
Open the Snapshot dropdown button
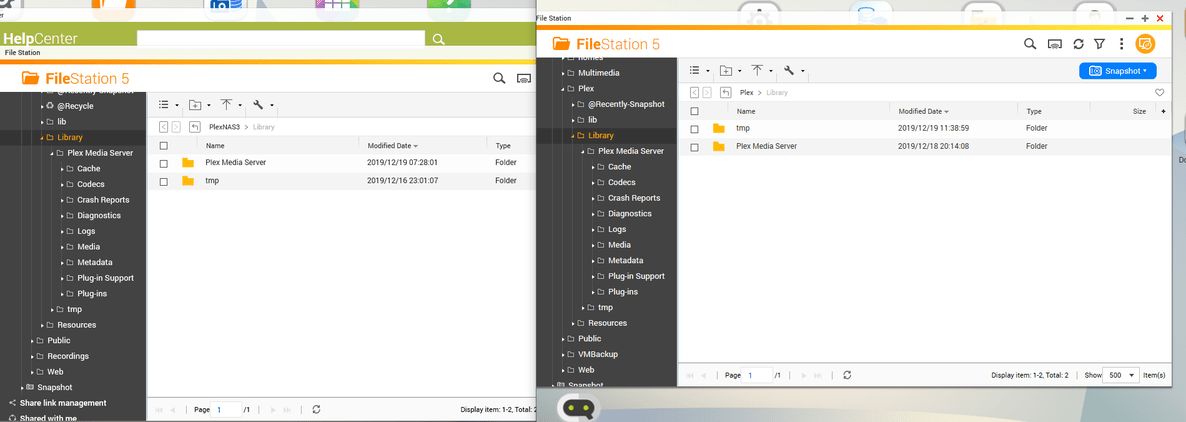[1117, 70]
